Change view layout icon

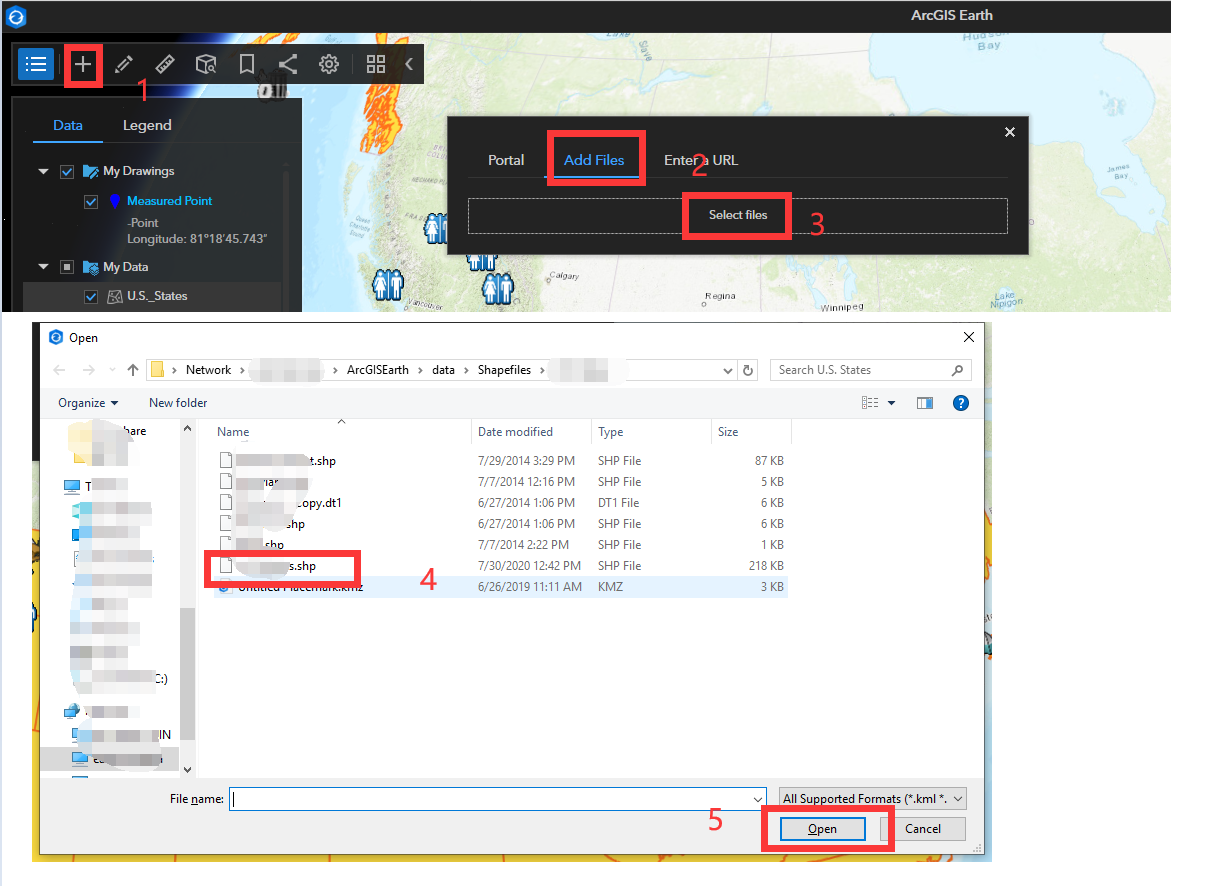pos(869,403)
